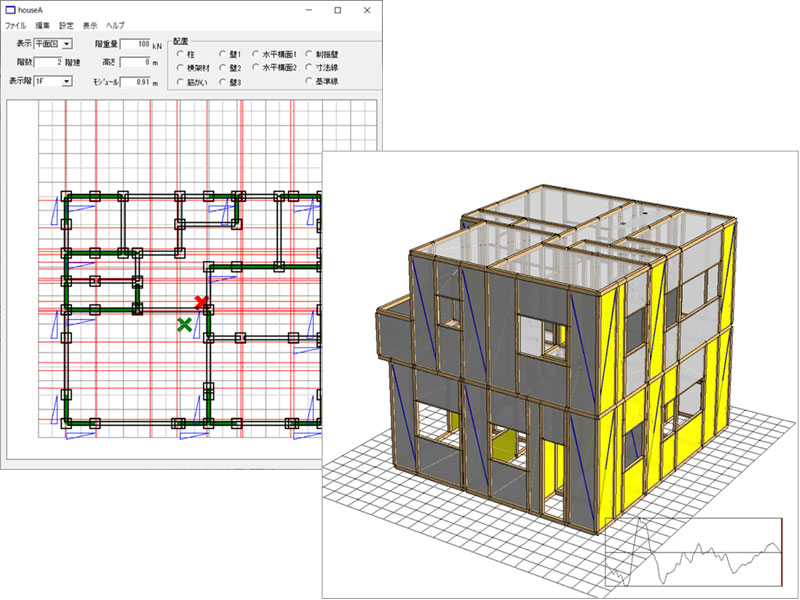Maximize the houseA window

(x=337, y=10)
